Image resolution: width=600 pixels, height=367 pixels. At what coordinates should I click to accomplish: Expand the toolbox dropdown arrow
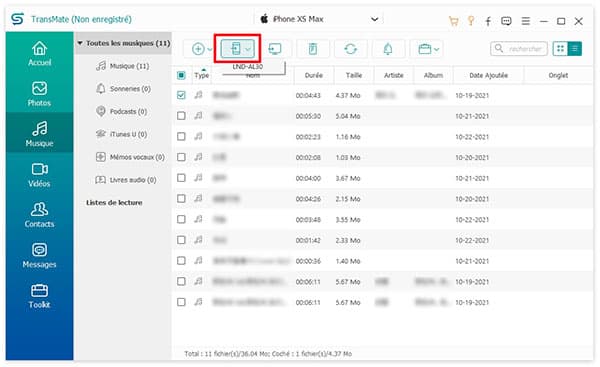[x=437, y=49]
